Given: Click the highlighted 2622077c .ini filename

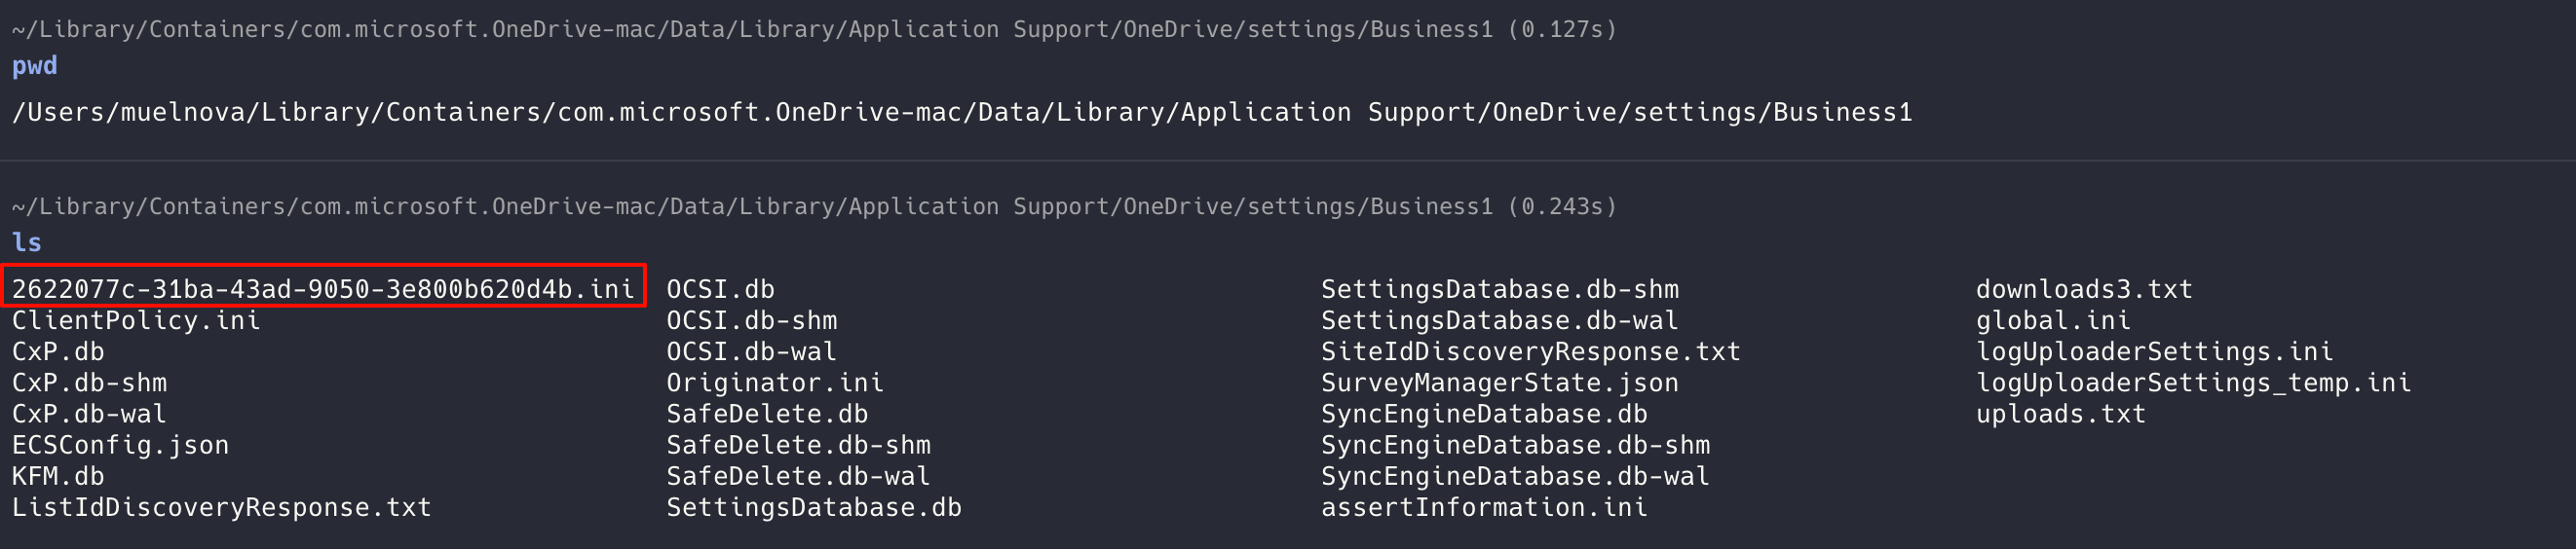Looking at the screenshot, I should point(323,289).
